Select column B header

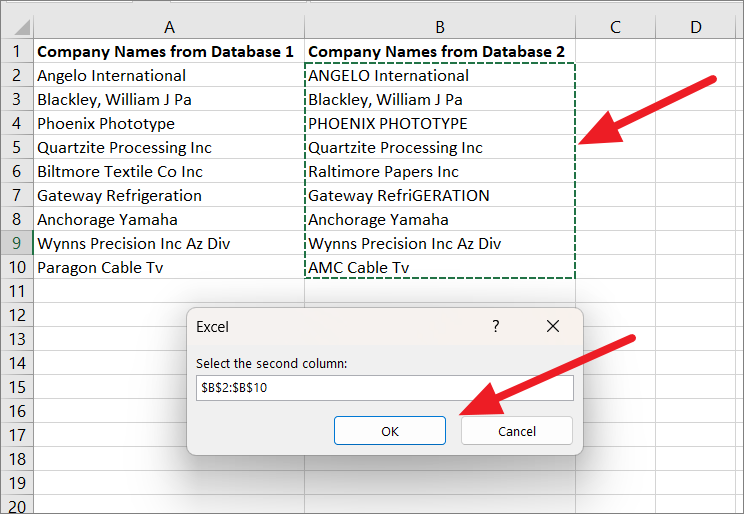(440, 27)
